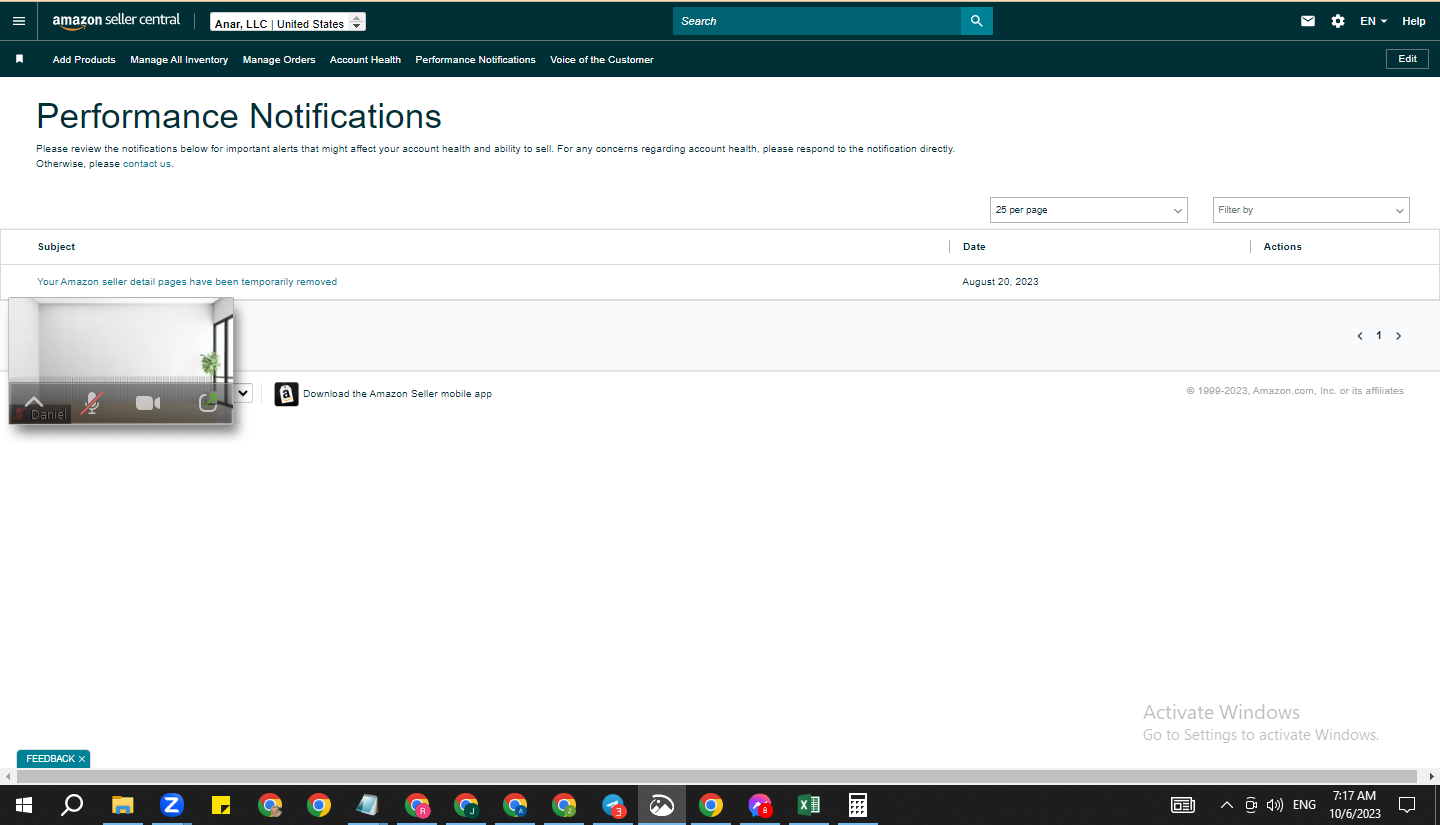This screenshot has height=825, width=1440.
Task: Click the horizontal scrollbar track
Action: pos(717,777)
